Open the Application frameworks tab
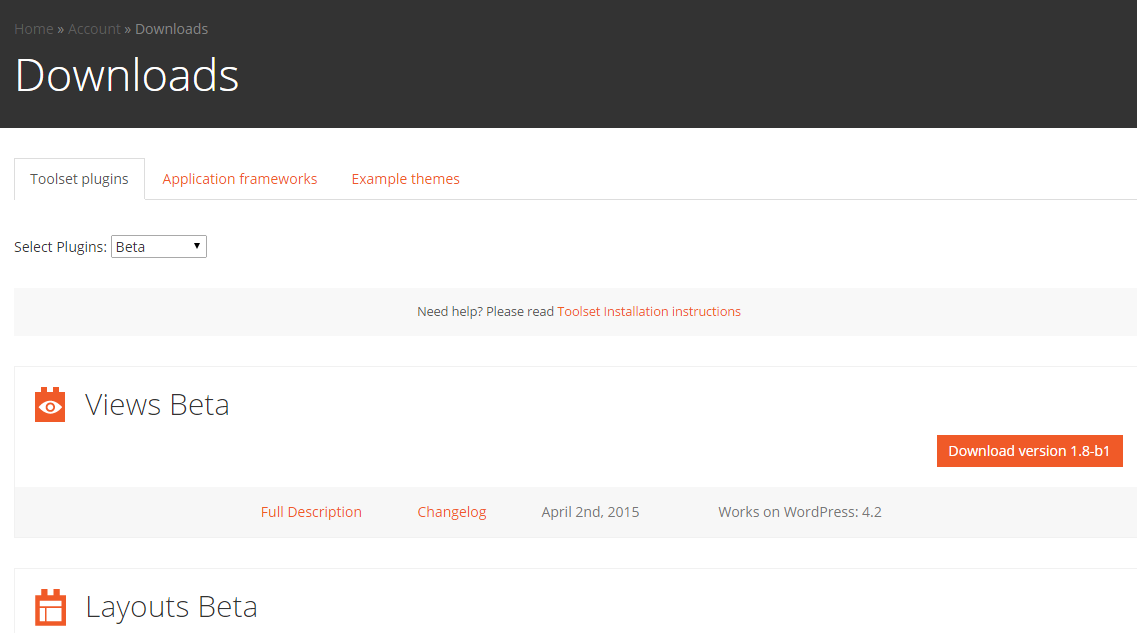The image size is (1137, 633). tap(239, 179)
